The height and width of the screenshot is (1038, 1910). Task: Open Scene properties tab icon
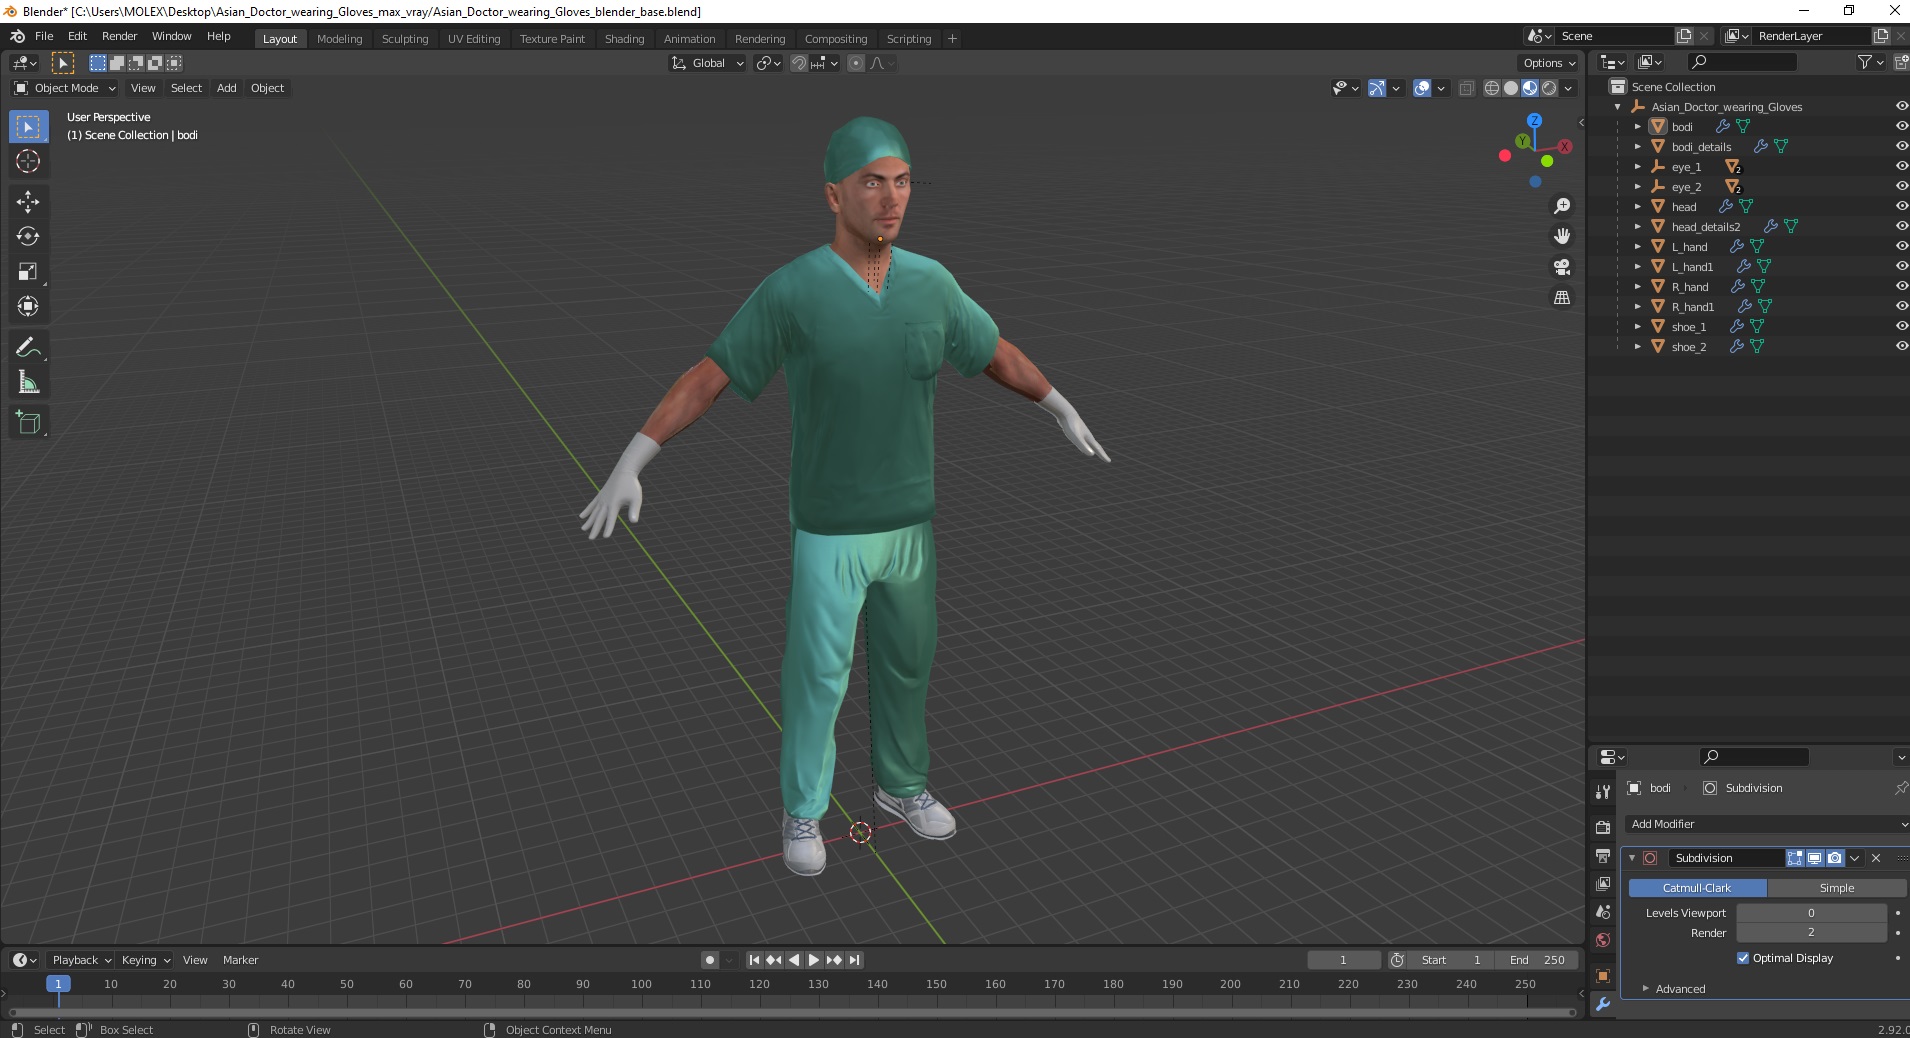1603,912
